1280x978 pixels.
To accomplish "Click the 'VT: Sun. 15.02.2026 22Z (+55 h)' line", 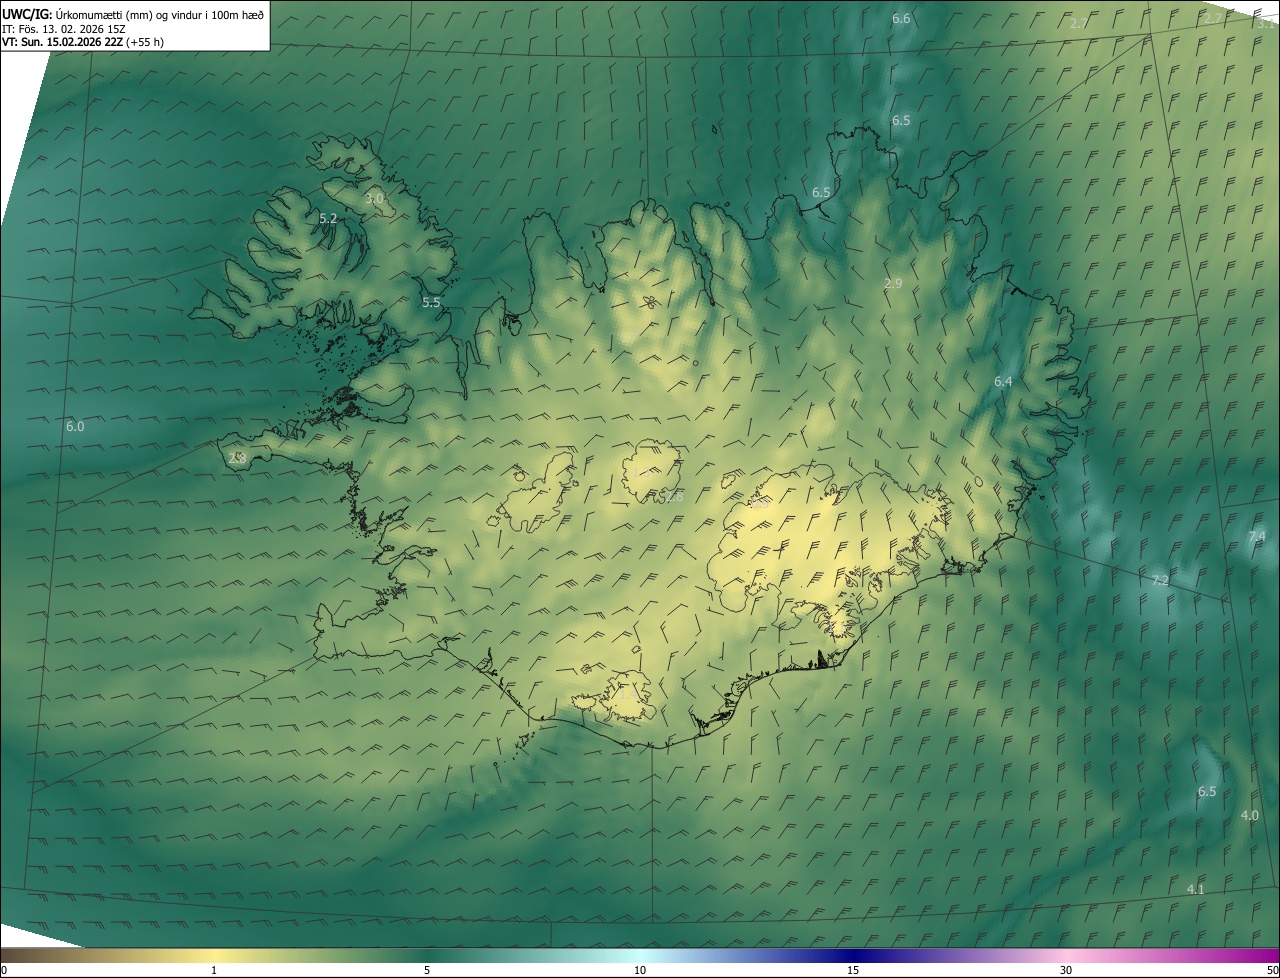I will 83,42.
